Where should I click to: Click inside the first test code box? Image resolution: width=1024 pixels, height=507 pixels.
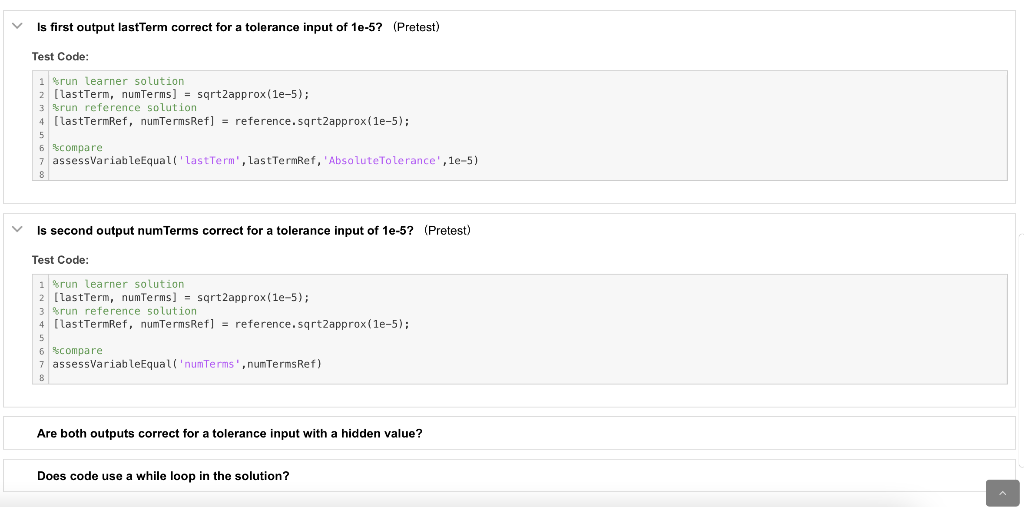click(x=520, y=125)
